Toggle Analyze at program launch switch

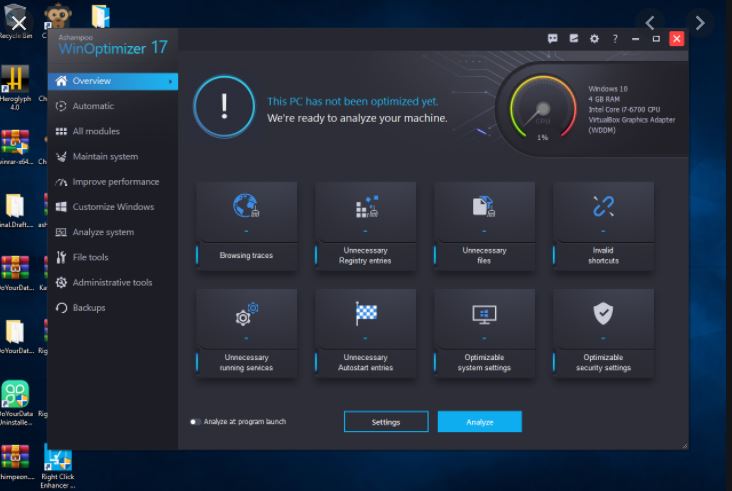[x=195, y=422]
